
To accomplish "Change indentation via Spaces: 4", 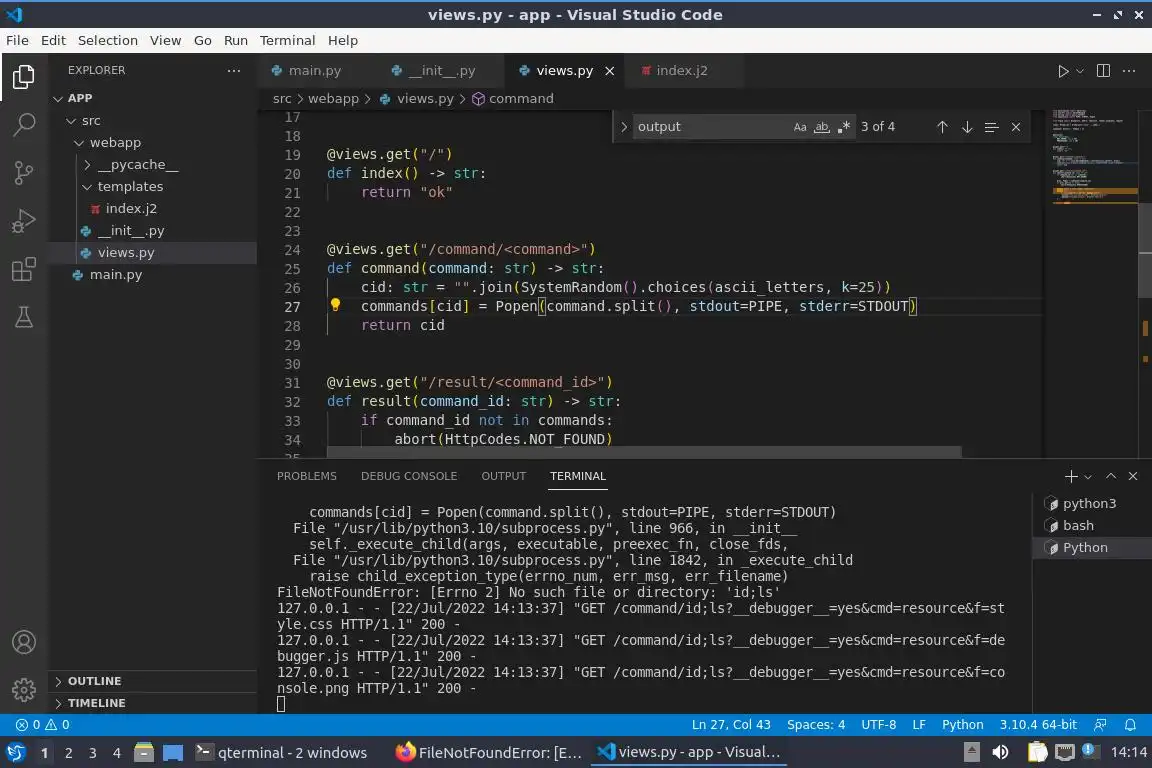I will click(816, 725).
